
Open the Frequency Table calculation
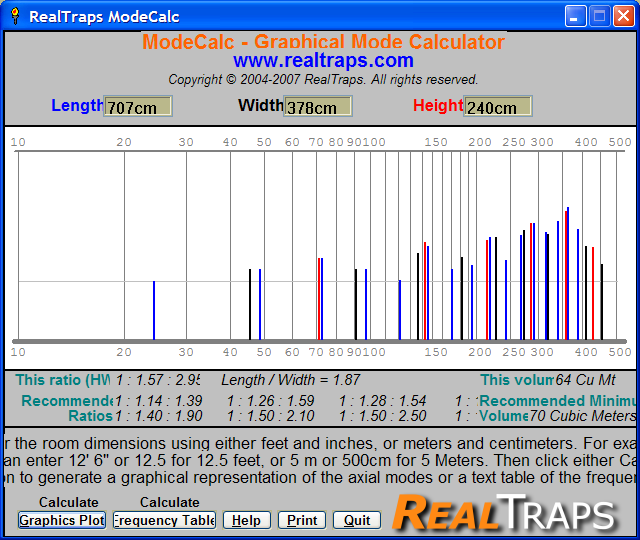164,520
